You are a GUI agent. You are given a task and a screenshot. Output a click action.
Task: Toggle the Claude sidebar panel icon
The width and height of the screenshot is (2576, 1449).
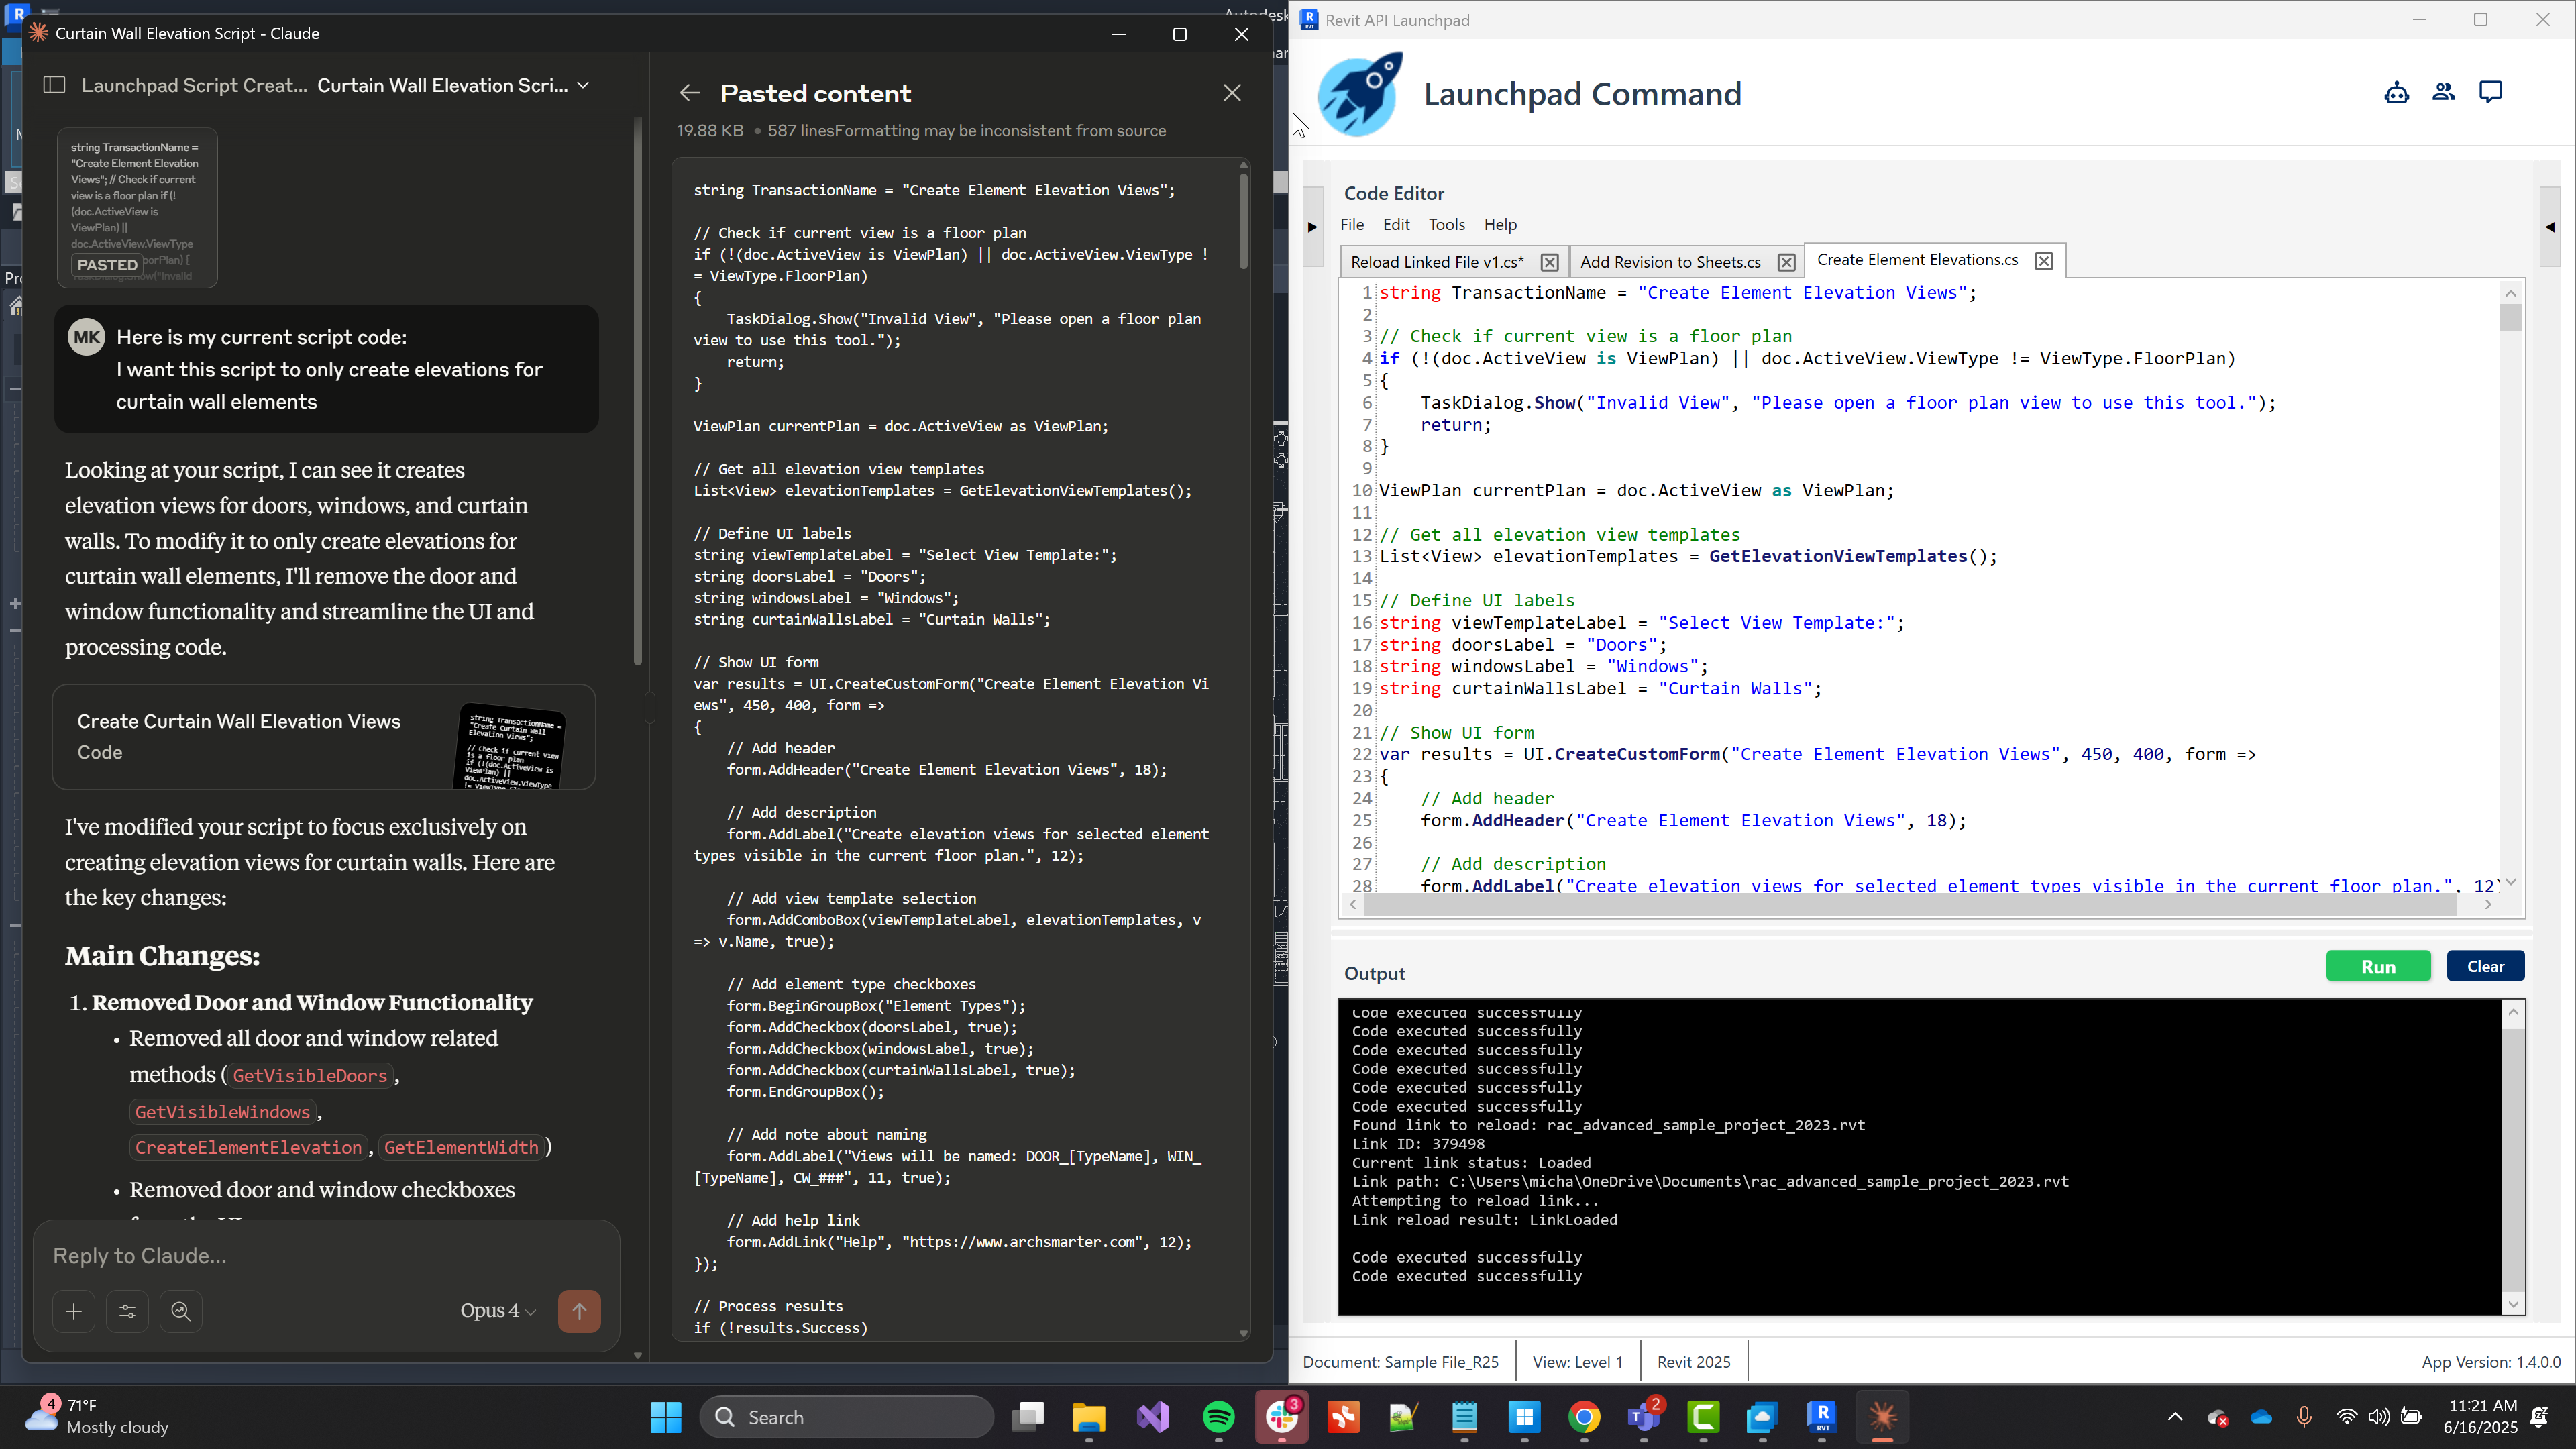[55, 85]
